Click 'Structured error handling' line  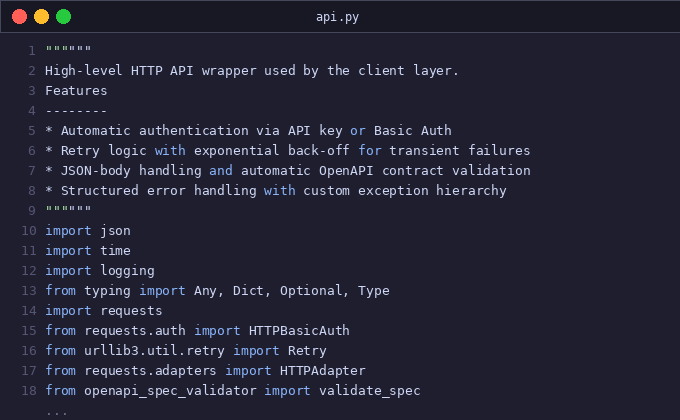point(276,190)
